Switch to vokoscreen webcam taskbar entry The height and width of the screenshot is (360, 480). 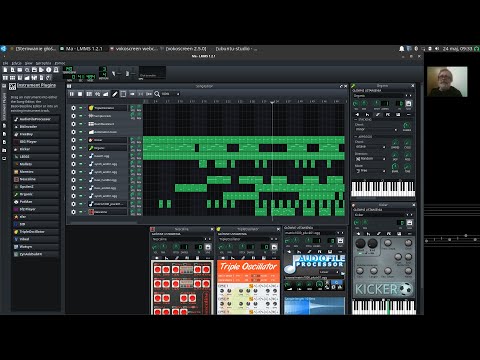point(134,49)
